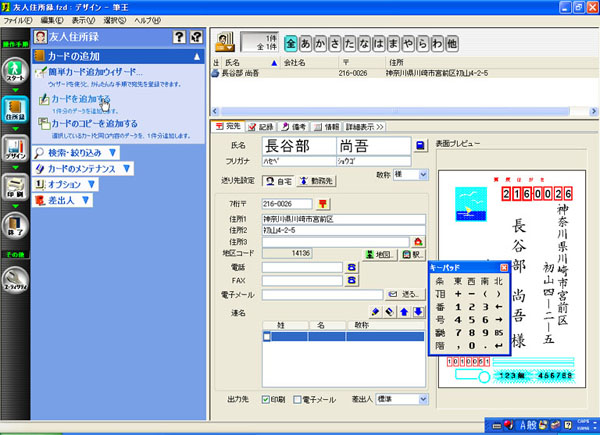
Task: Switch to the 記録 tab
Action: pyautogui.click(x=261, y=127)
